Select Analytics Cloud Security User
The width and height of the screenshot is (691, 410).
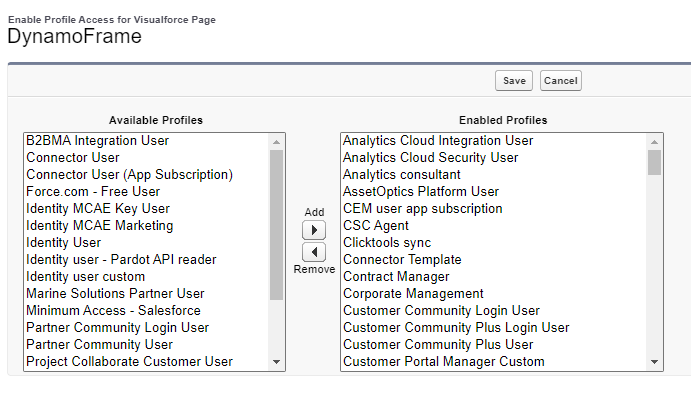[x=430, y=157]
